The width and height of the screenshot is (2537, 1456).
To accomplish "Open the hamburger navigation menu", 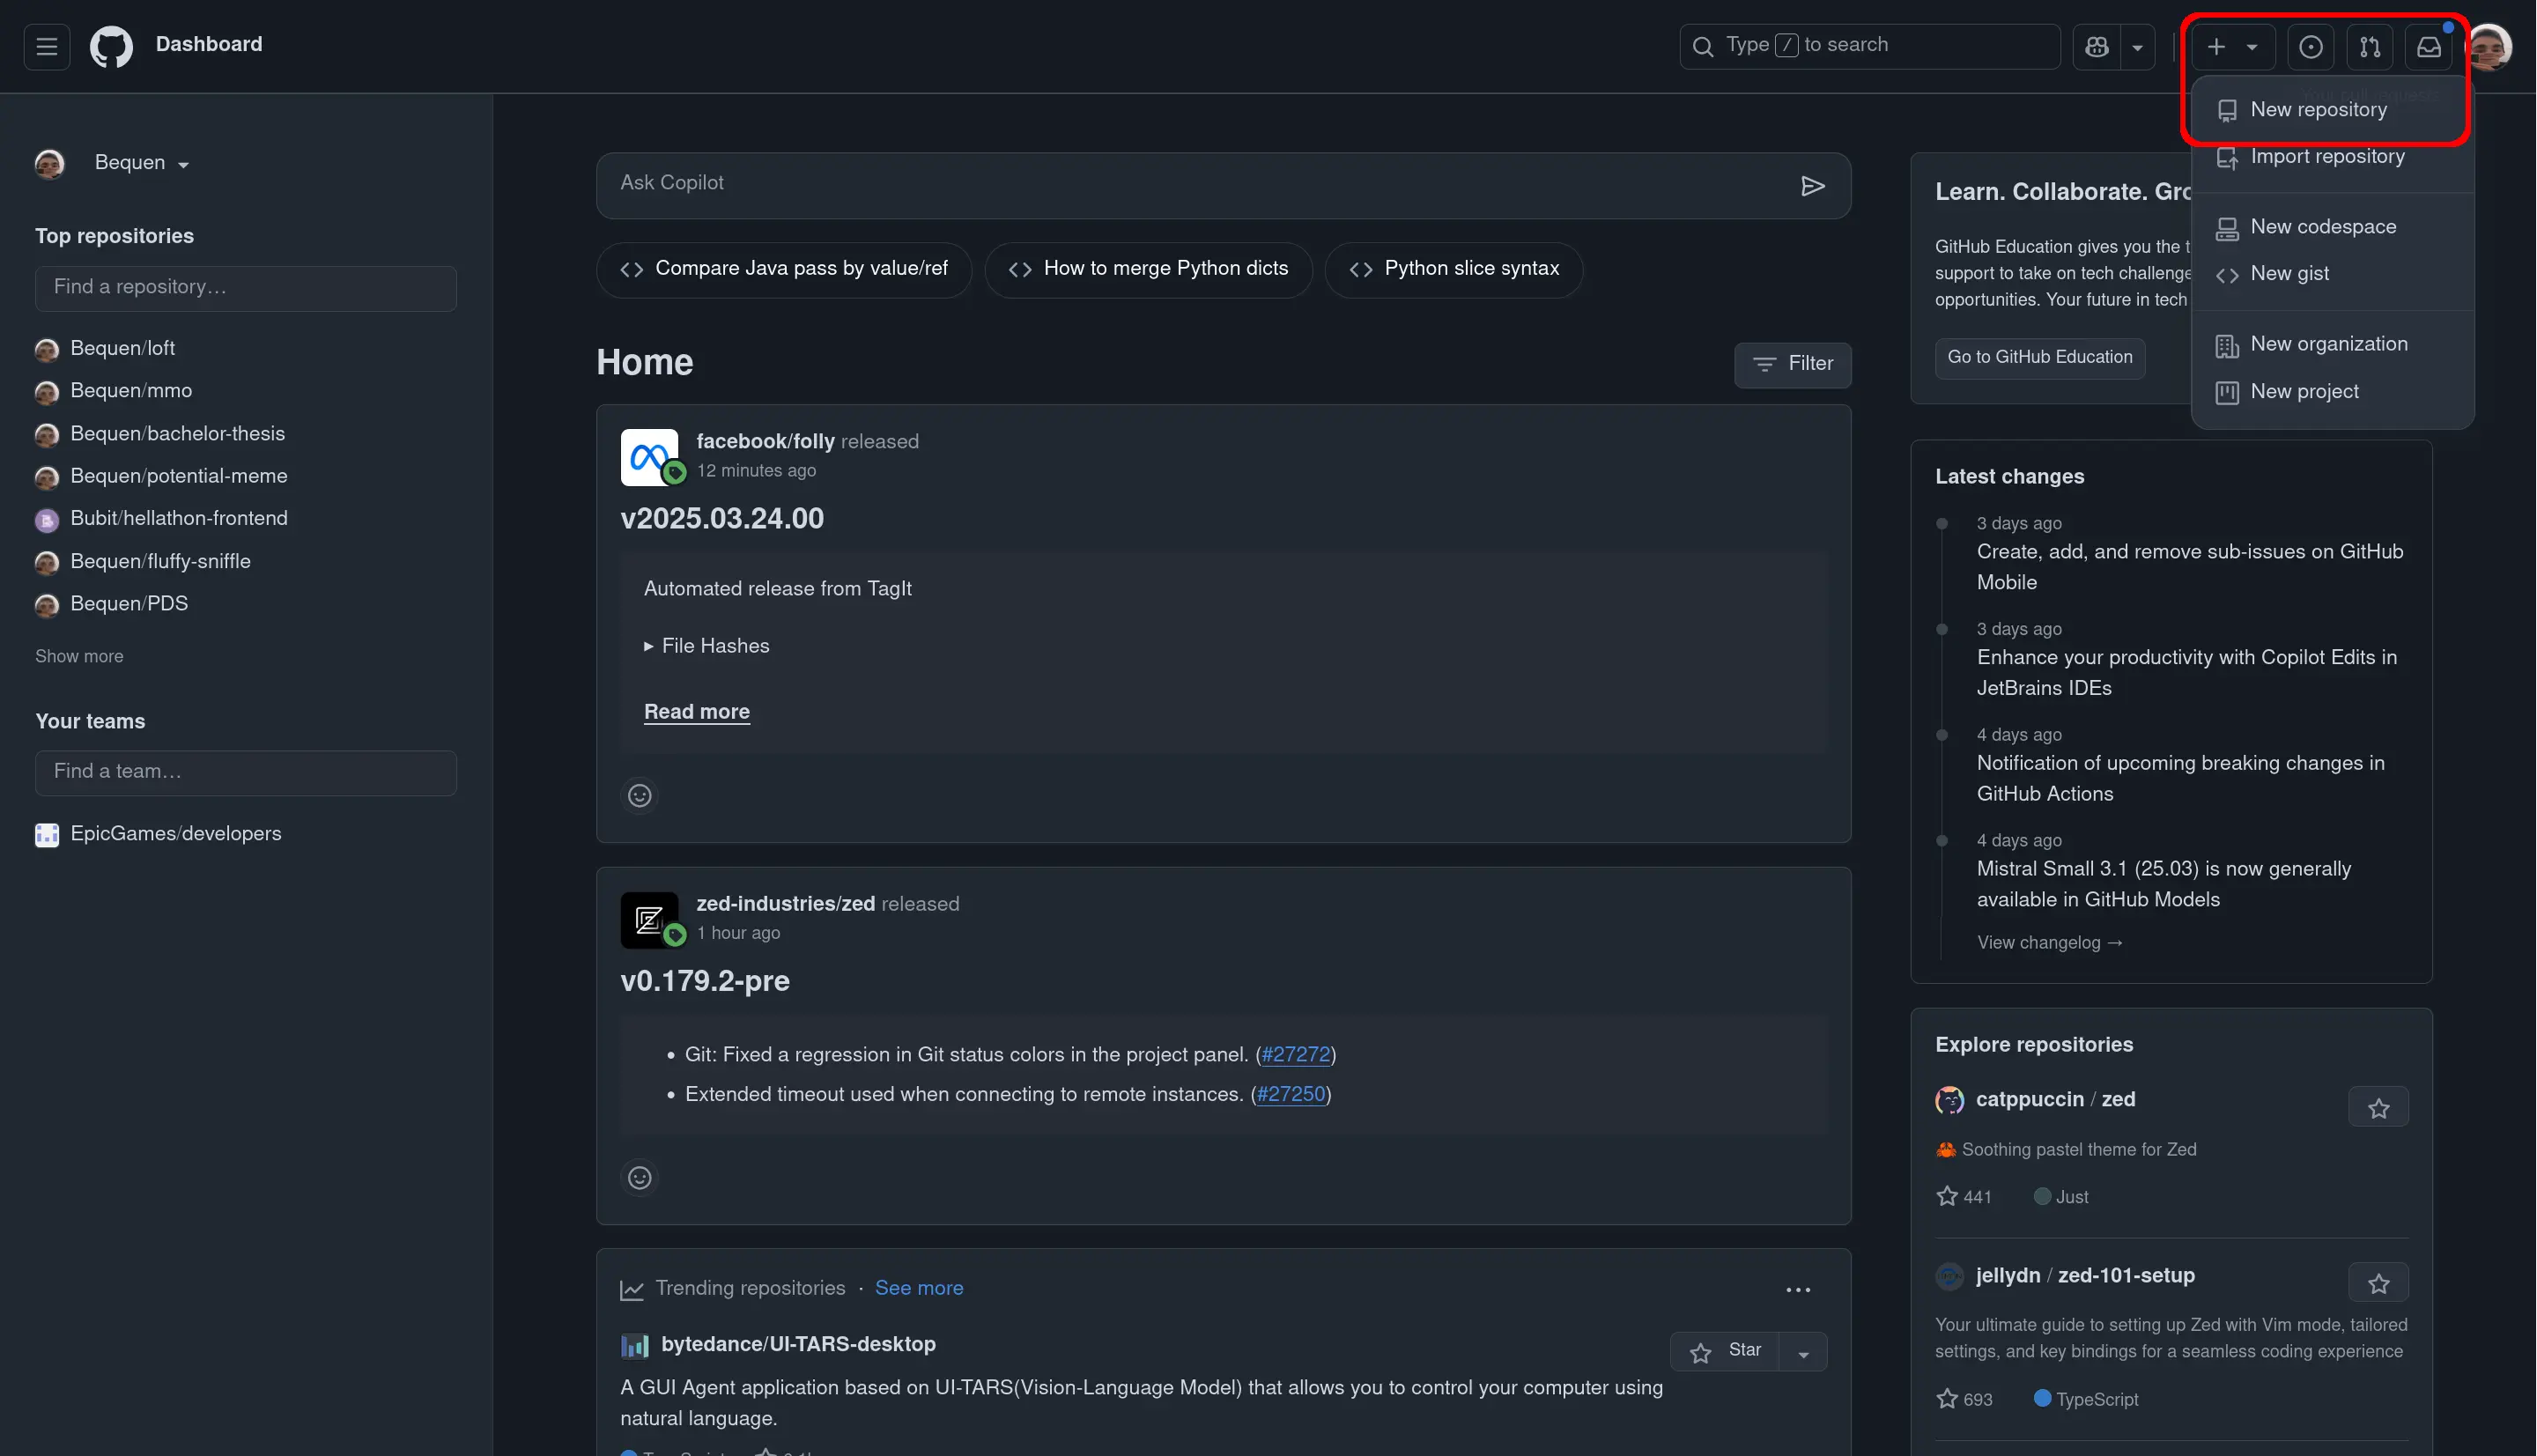I will coord(47,46).
